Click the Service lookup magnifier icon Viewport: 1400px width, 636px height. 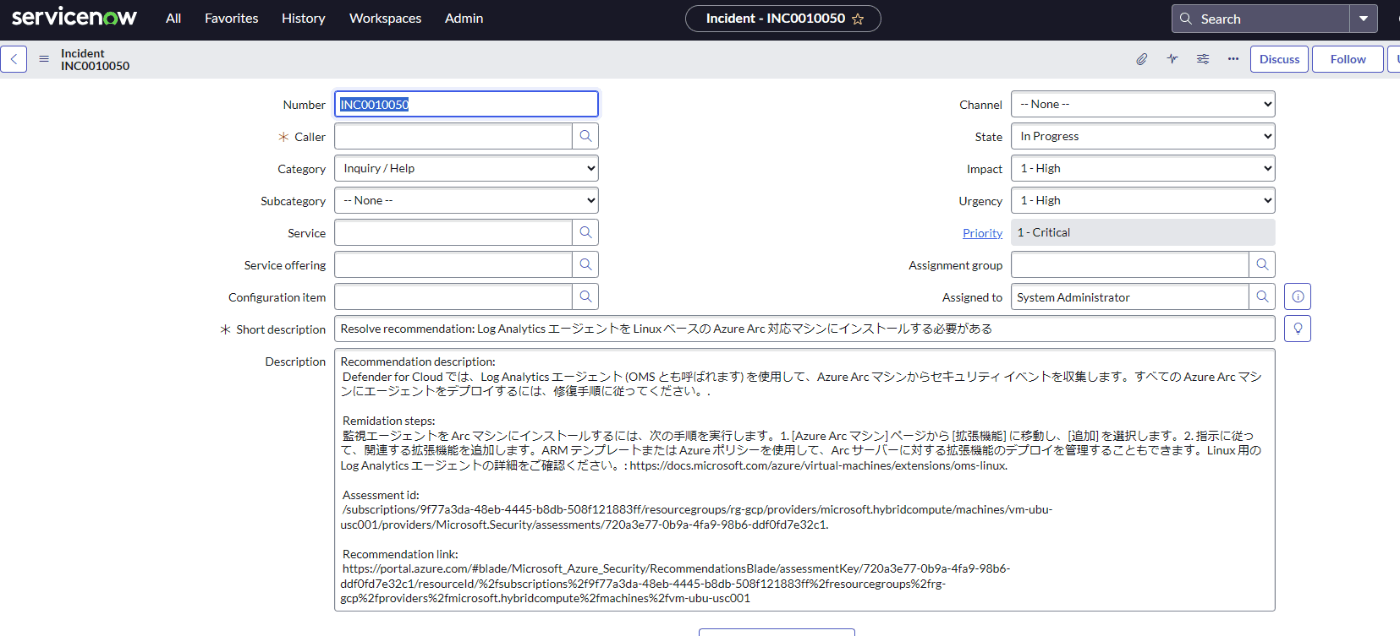coord(586,233)
